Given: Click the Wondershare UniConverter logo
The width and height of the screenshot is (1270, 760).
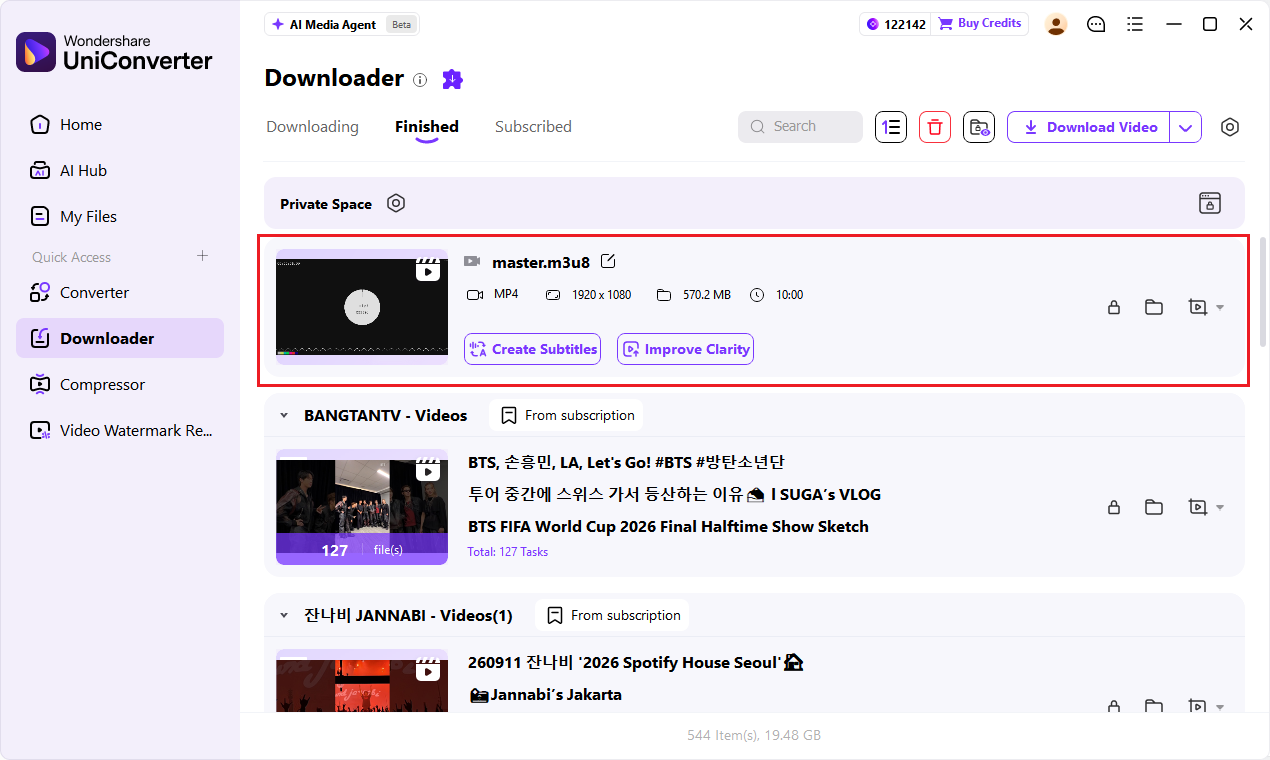Looking at the screenshot, I should (114, 52).
